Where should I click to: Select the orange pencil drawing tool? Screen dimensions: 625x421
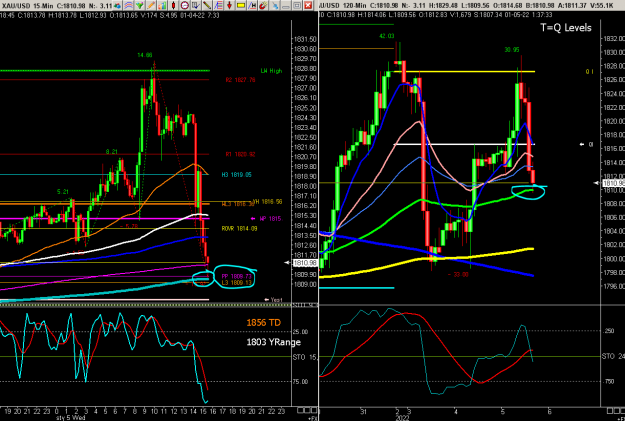pyautogui.click(x=151, y=5)
